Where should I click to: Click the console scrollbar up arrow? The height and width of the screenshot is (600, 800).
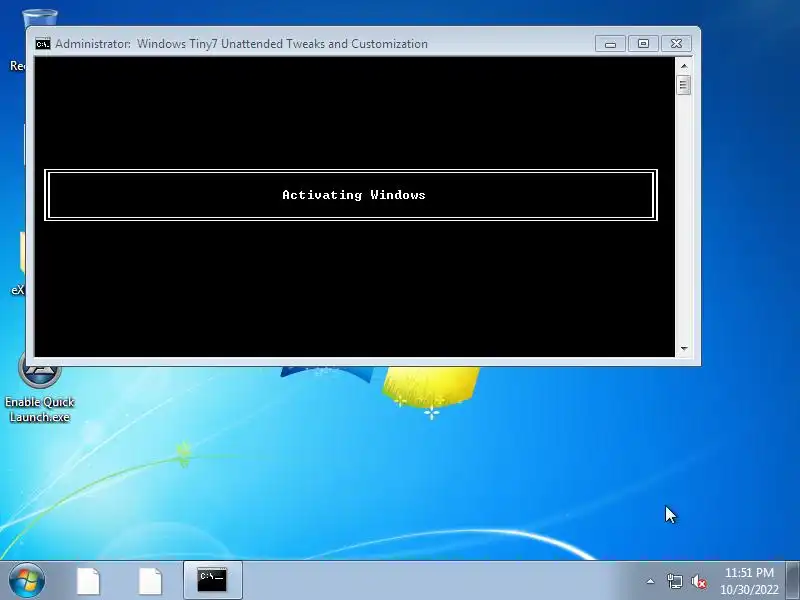pos(684,66)
